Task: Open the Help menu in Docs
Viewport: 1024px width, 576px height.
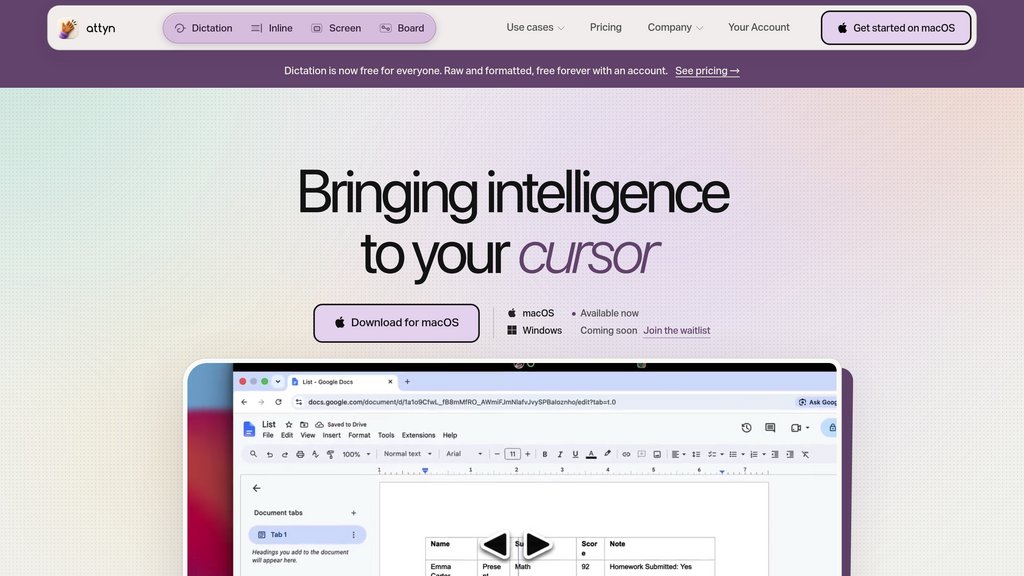Action: tap(450, 435)
